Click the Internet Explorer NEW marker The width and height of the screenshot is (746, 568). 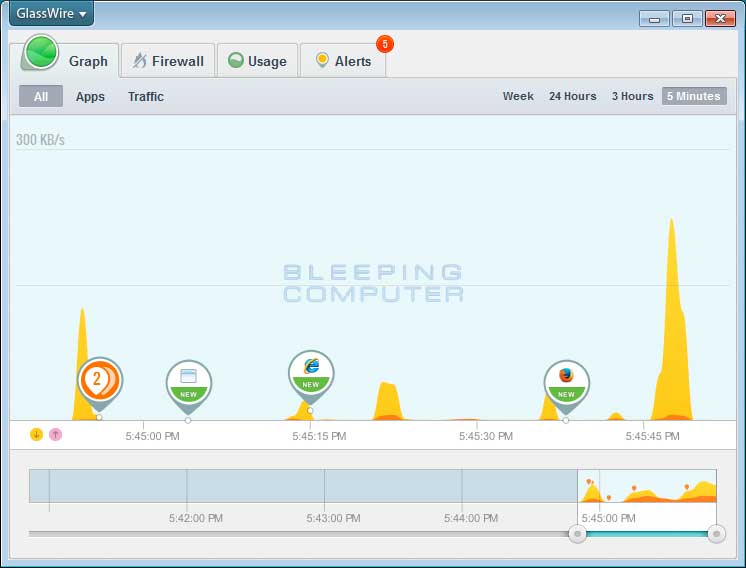point(310,373)
